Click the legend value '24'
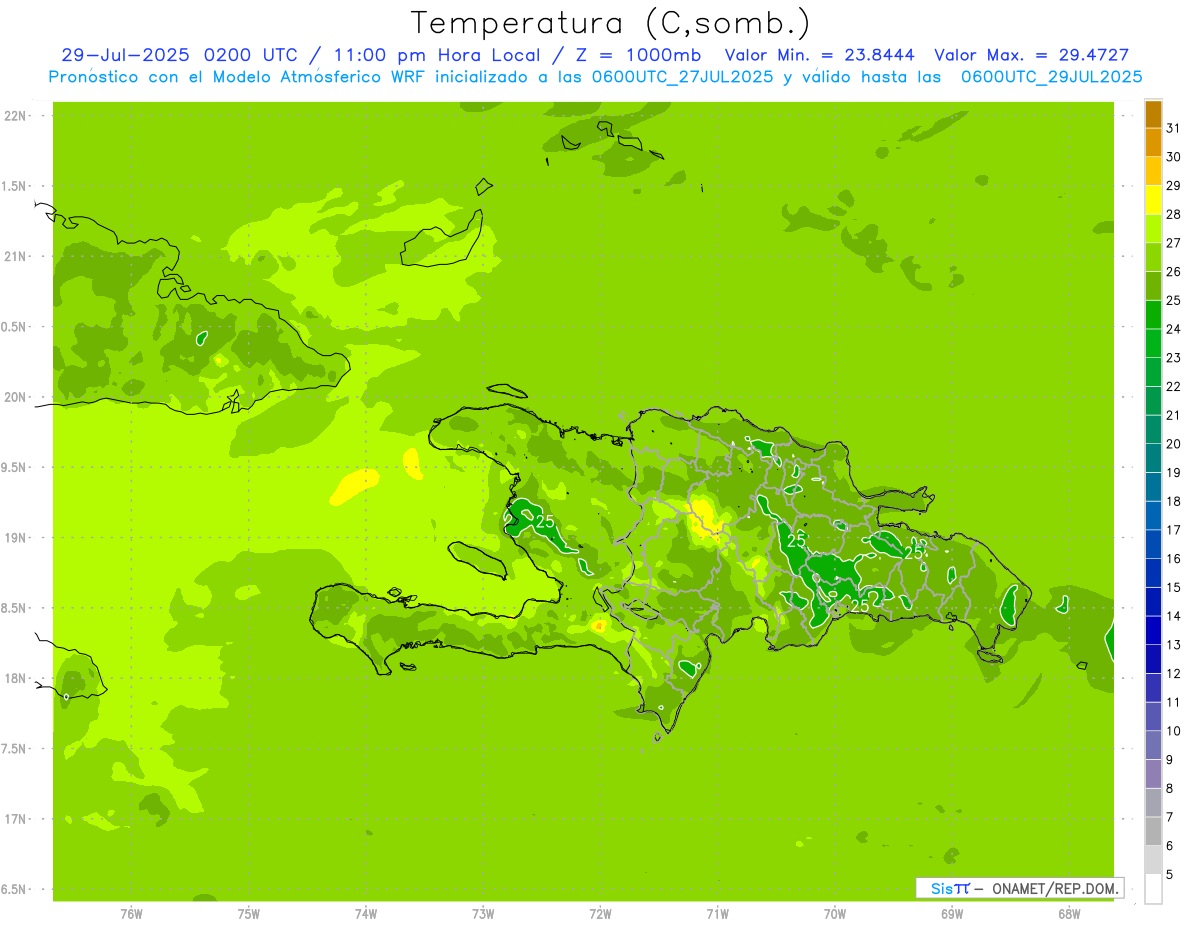This screenshot has width=1200, height=927. (x=1174, y=329)
